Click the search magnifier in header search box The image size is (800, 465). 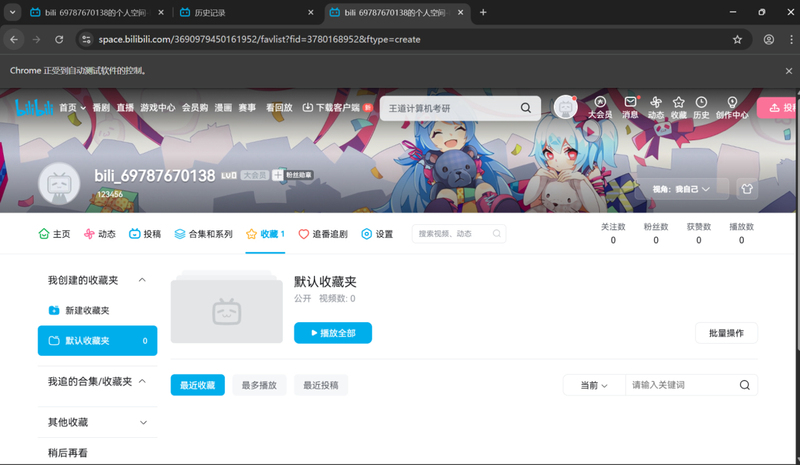tap(526, 108)
